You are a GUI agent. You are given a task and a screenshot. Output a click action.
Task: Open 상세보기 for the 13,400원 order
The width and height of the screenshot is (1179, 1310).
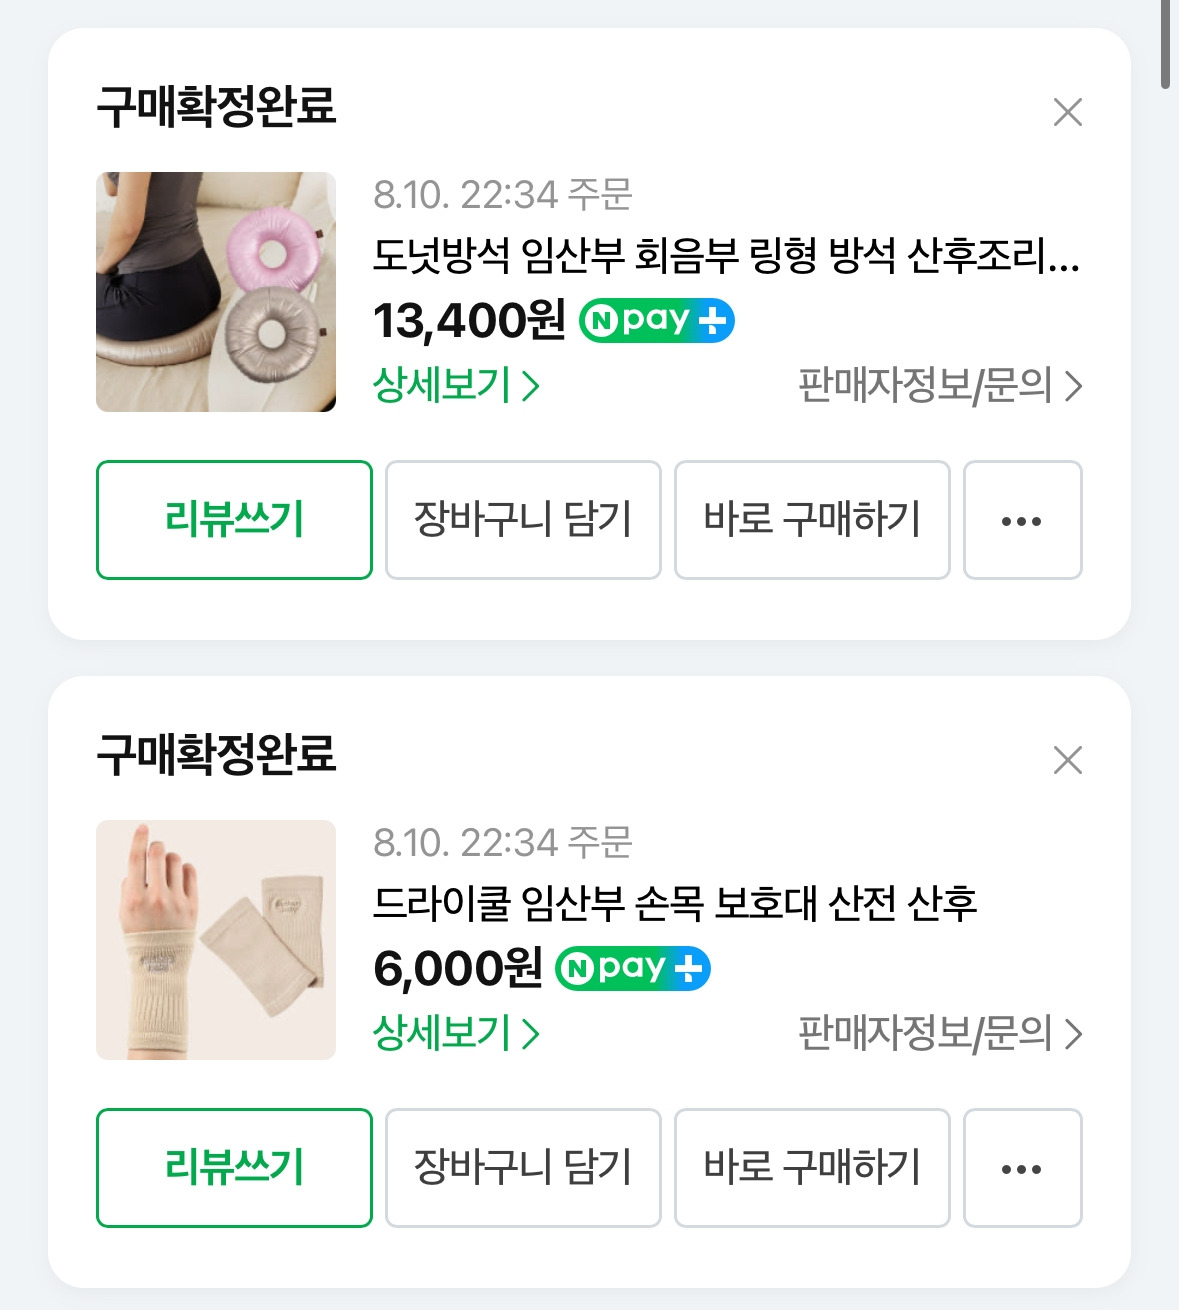(x=456, y=385)
